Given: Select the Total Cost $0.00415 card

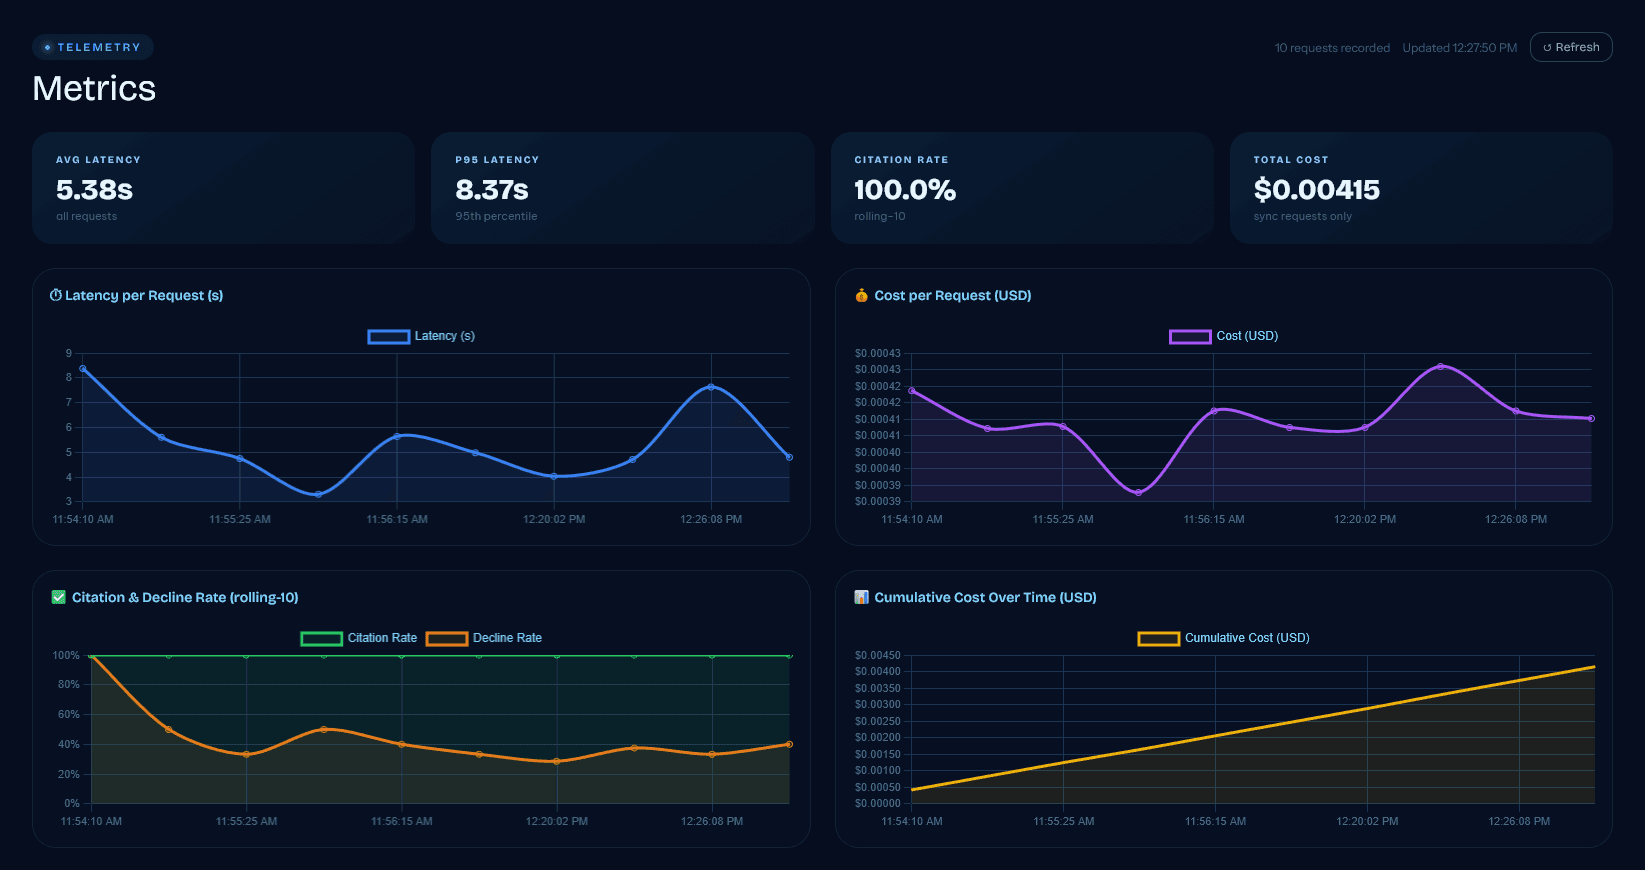Looking at the screenshot, I should click(x=1421, y=188).
